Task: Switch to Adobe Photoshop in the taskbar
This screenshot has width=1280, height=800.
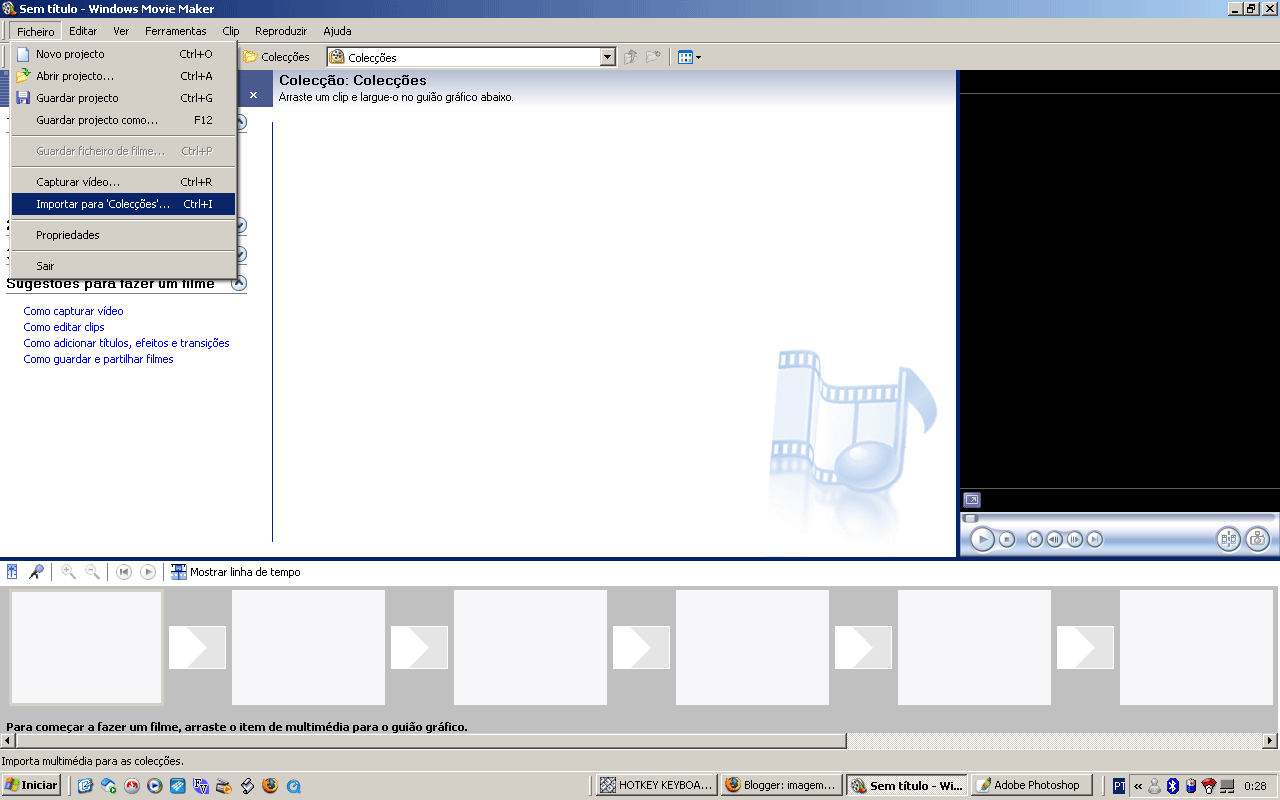Action: click(1032, 785)
